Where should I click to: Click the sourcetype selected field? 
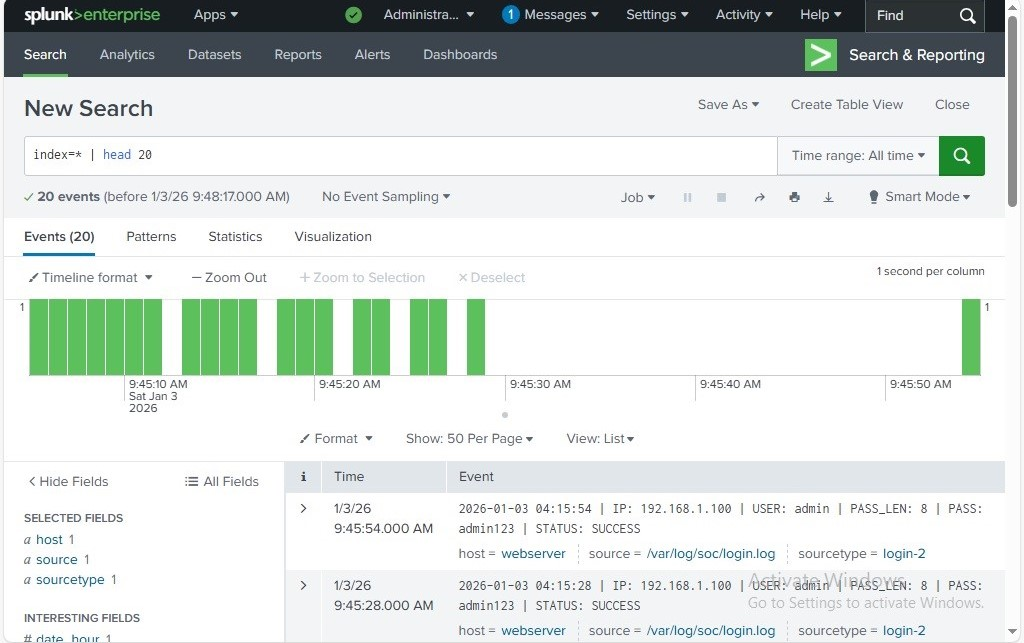click(70, 580)
